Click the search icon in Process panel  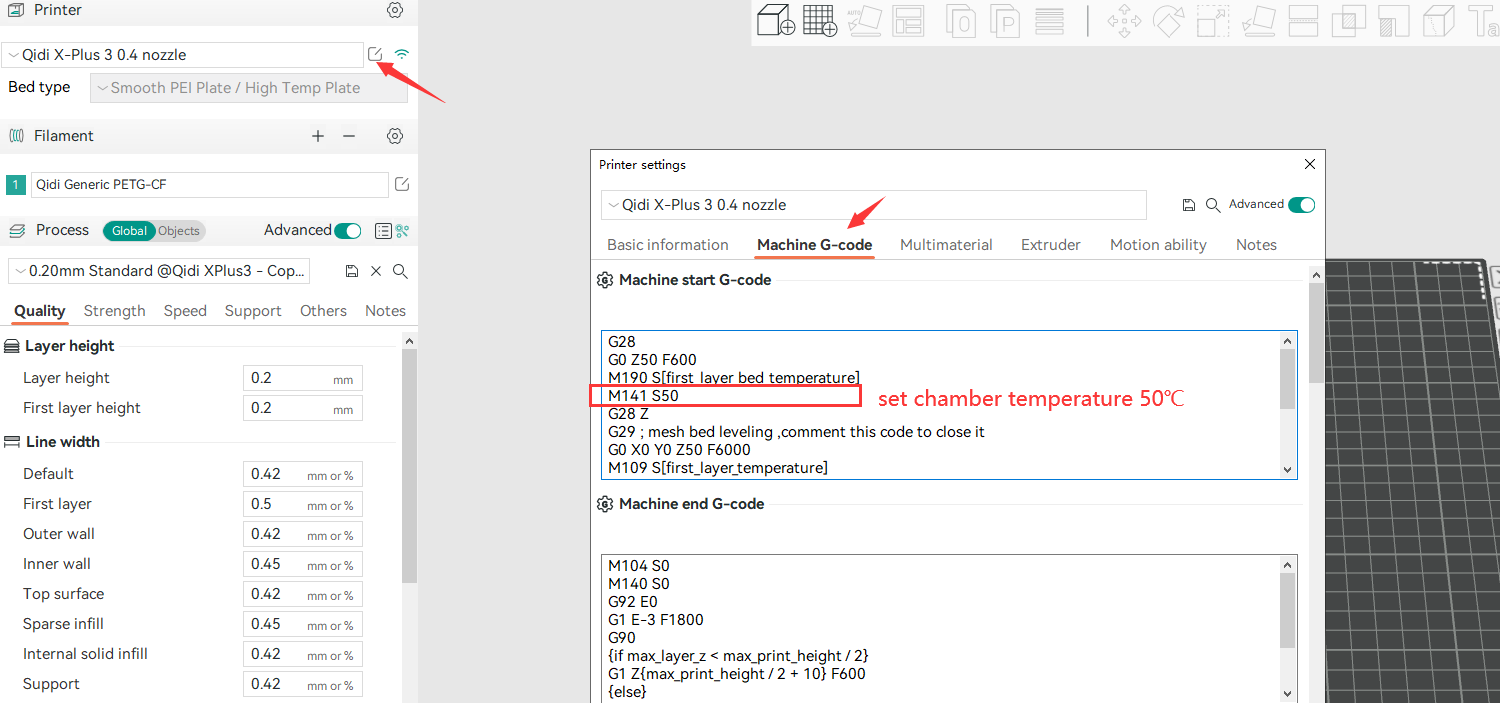point(400,271)
